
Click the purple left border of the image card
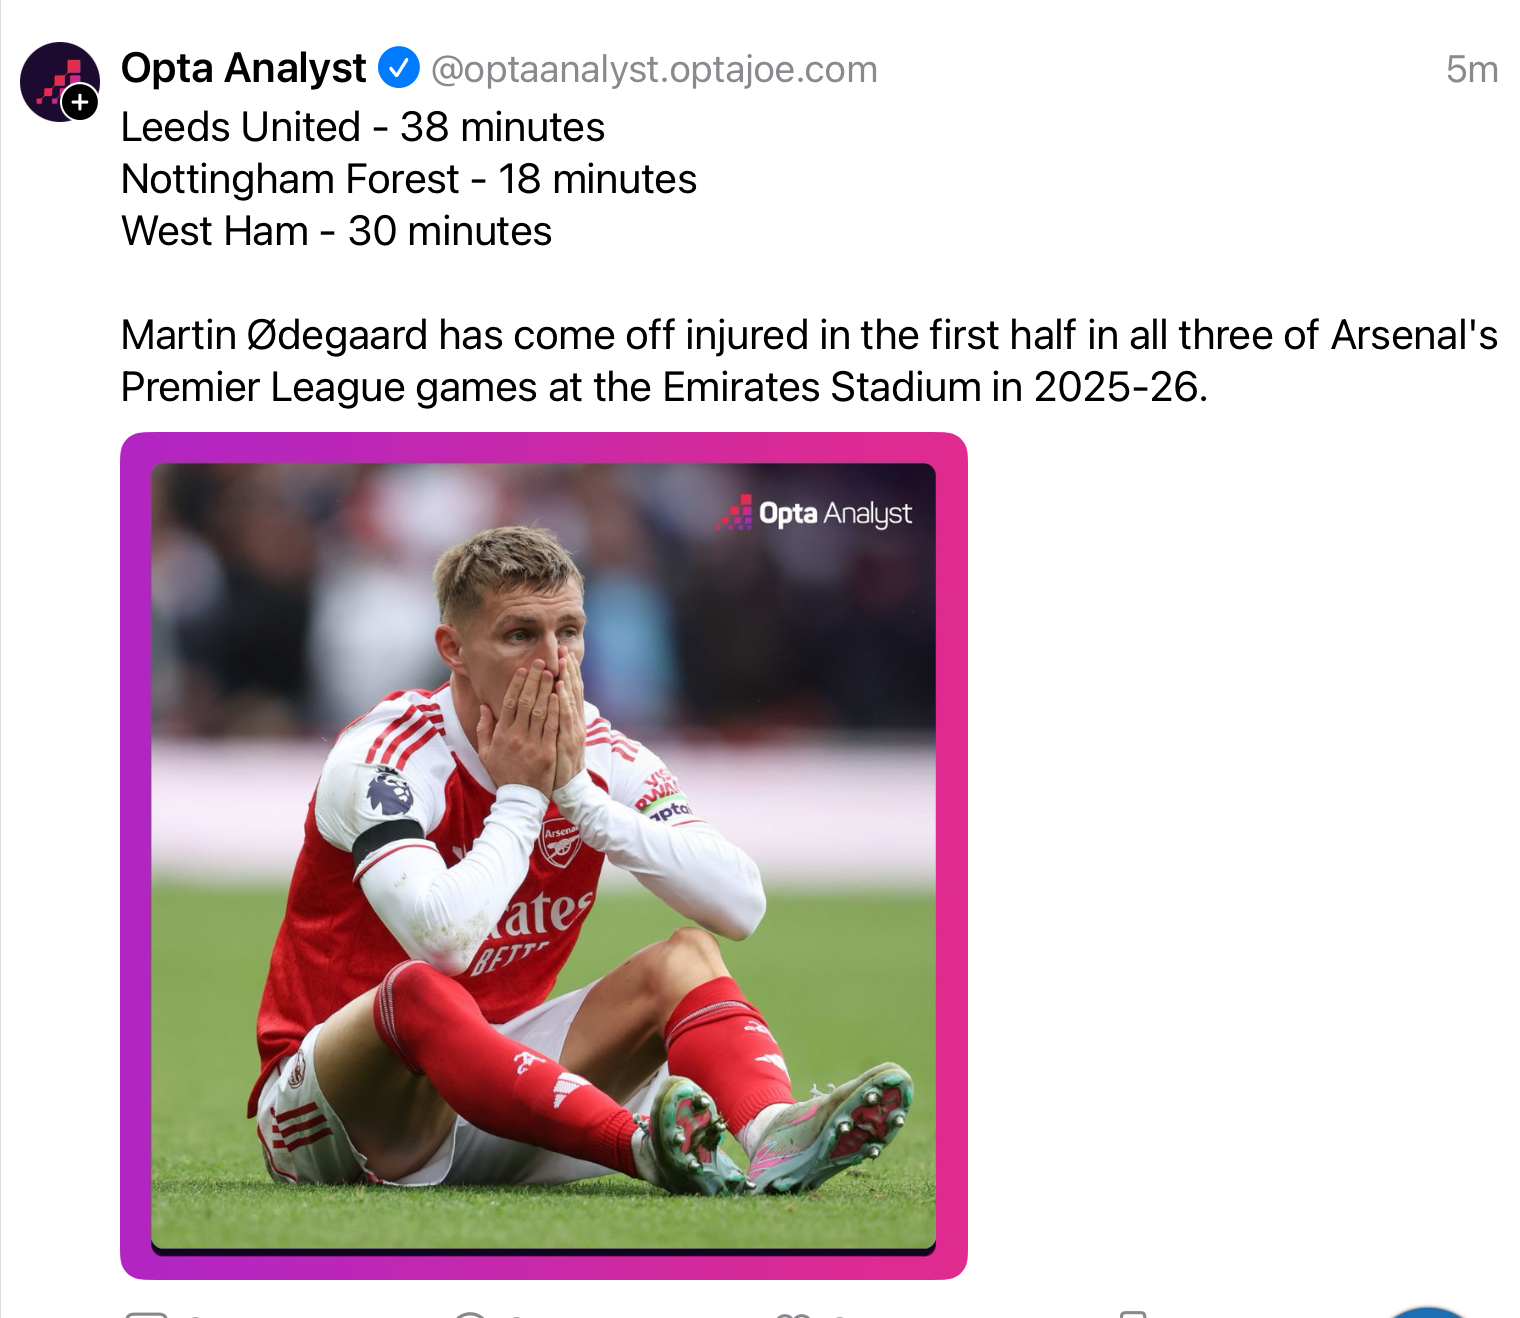135,855
